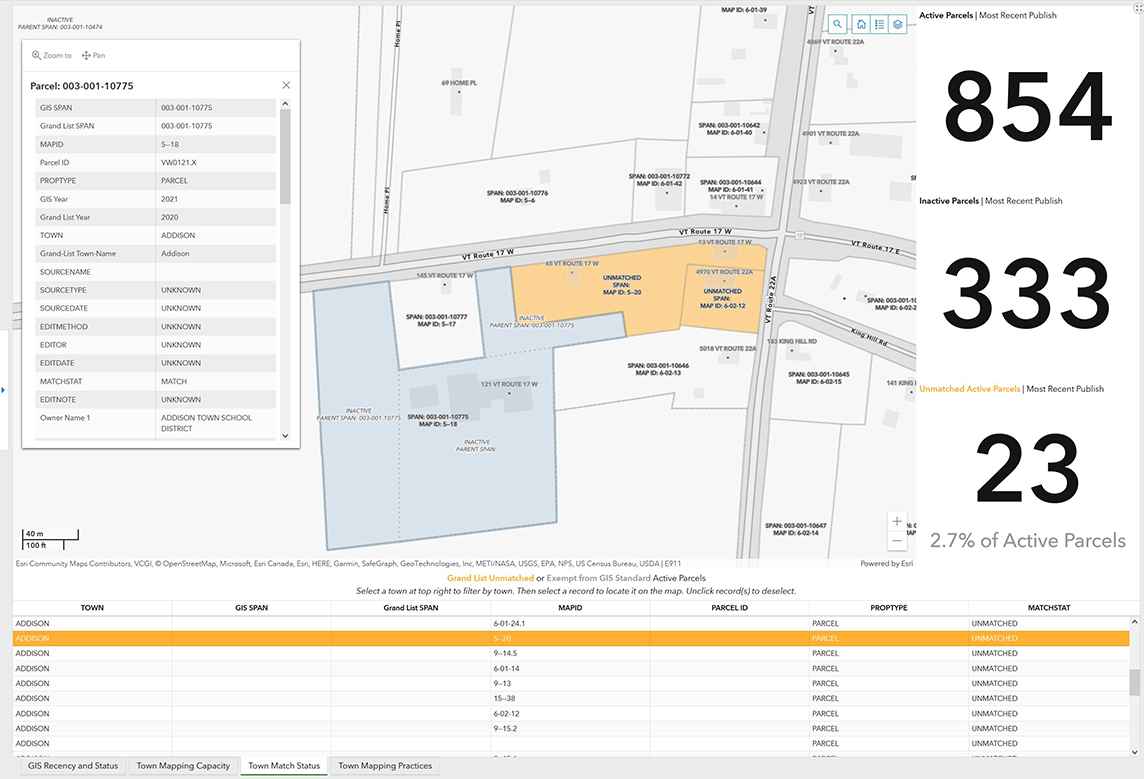Screen dimensions: 1144x779
Task: Click popup attribute list scroll-down arrow
Action: click(x=285, y=435)
